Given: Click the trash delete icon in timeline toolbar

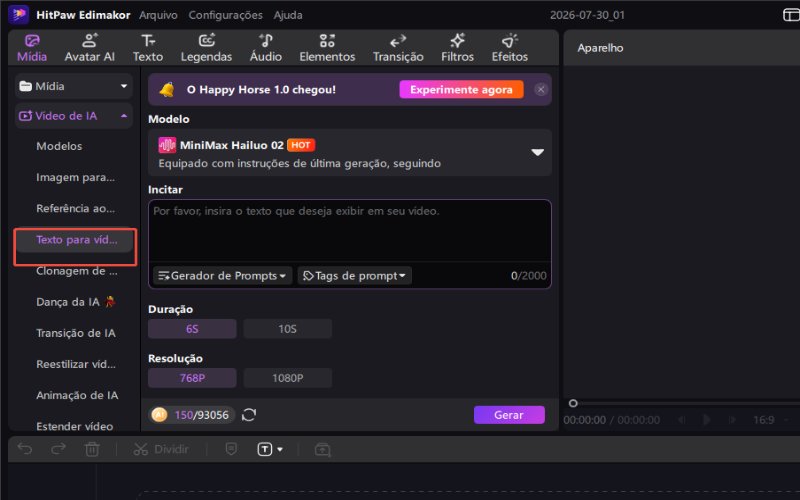Looking at the screenshot, I should tap(92, 449).
